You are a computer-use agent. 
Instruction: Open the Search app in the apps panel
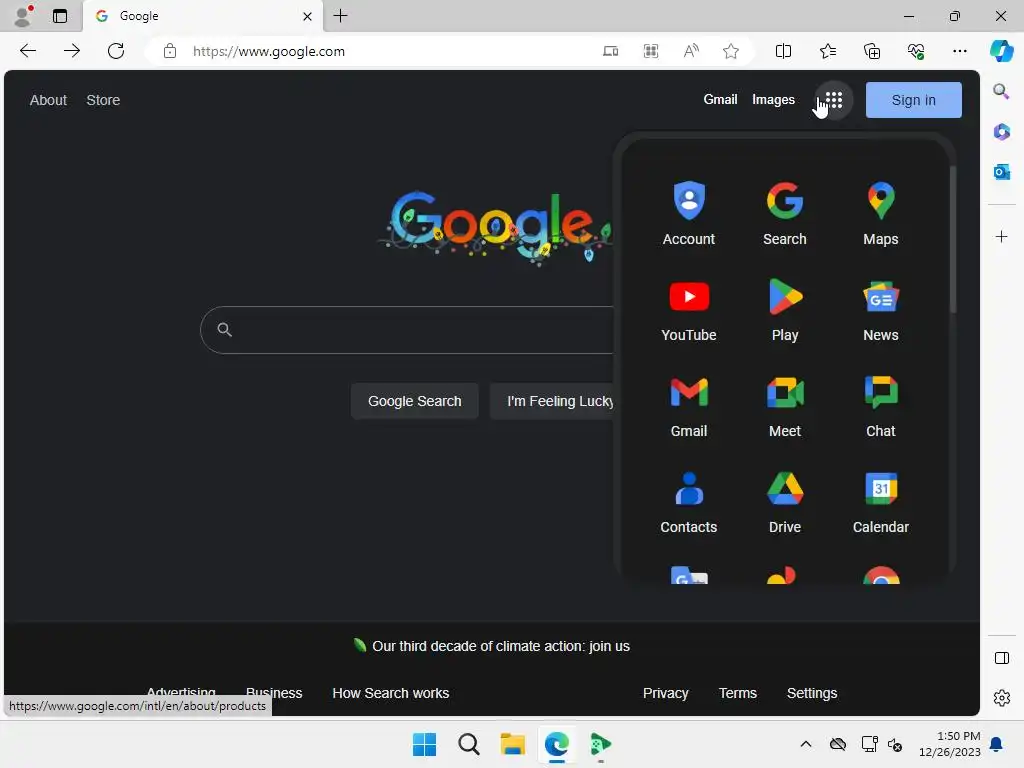pos(784,213)
